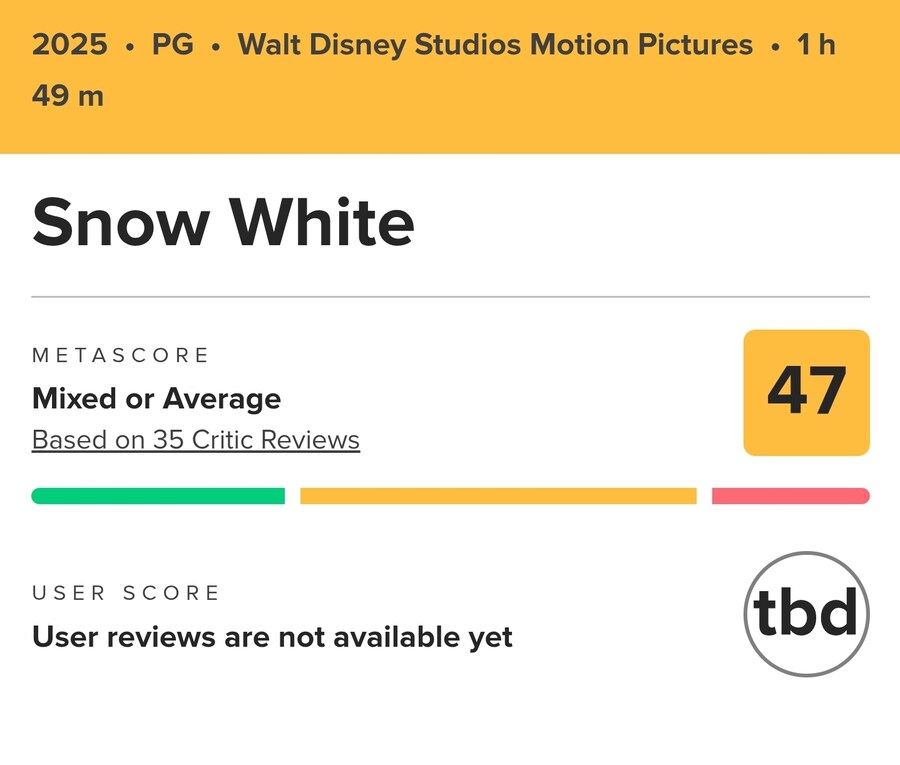Select the green positive reviews bar segment
Viewport: 900px width, 765px height.
click(x=158, y=496)
